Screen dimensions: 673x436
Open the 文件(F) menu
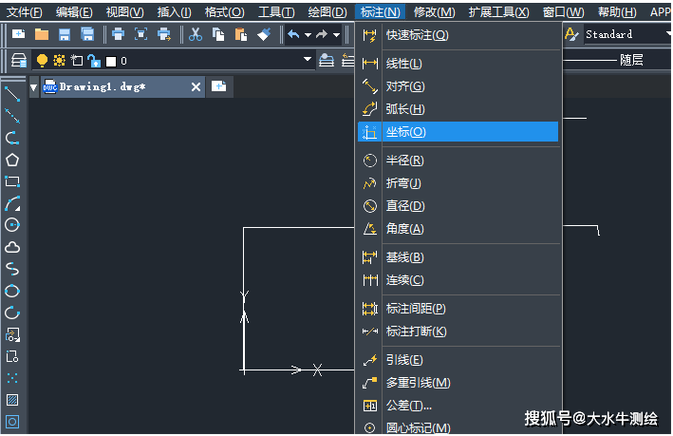tap(24, 12)
